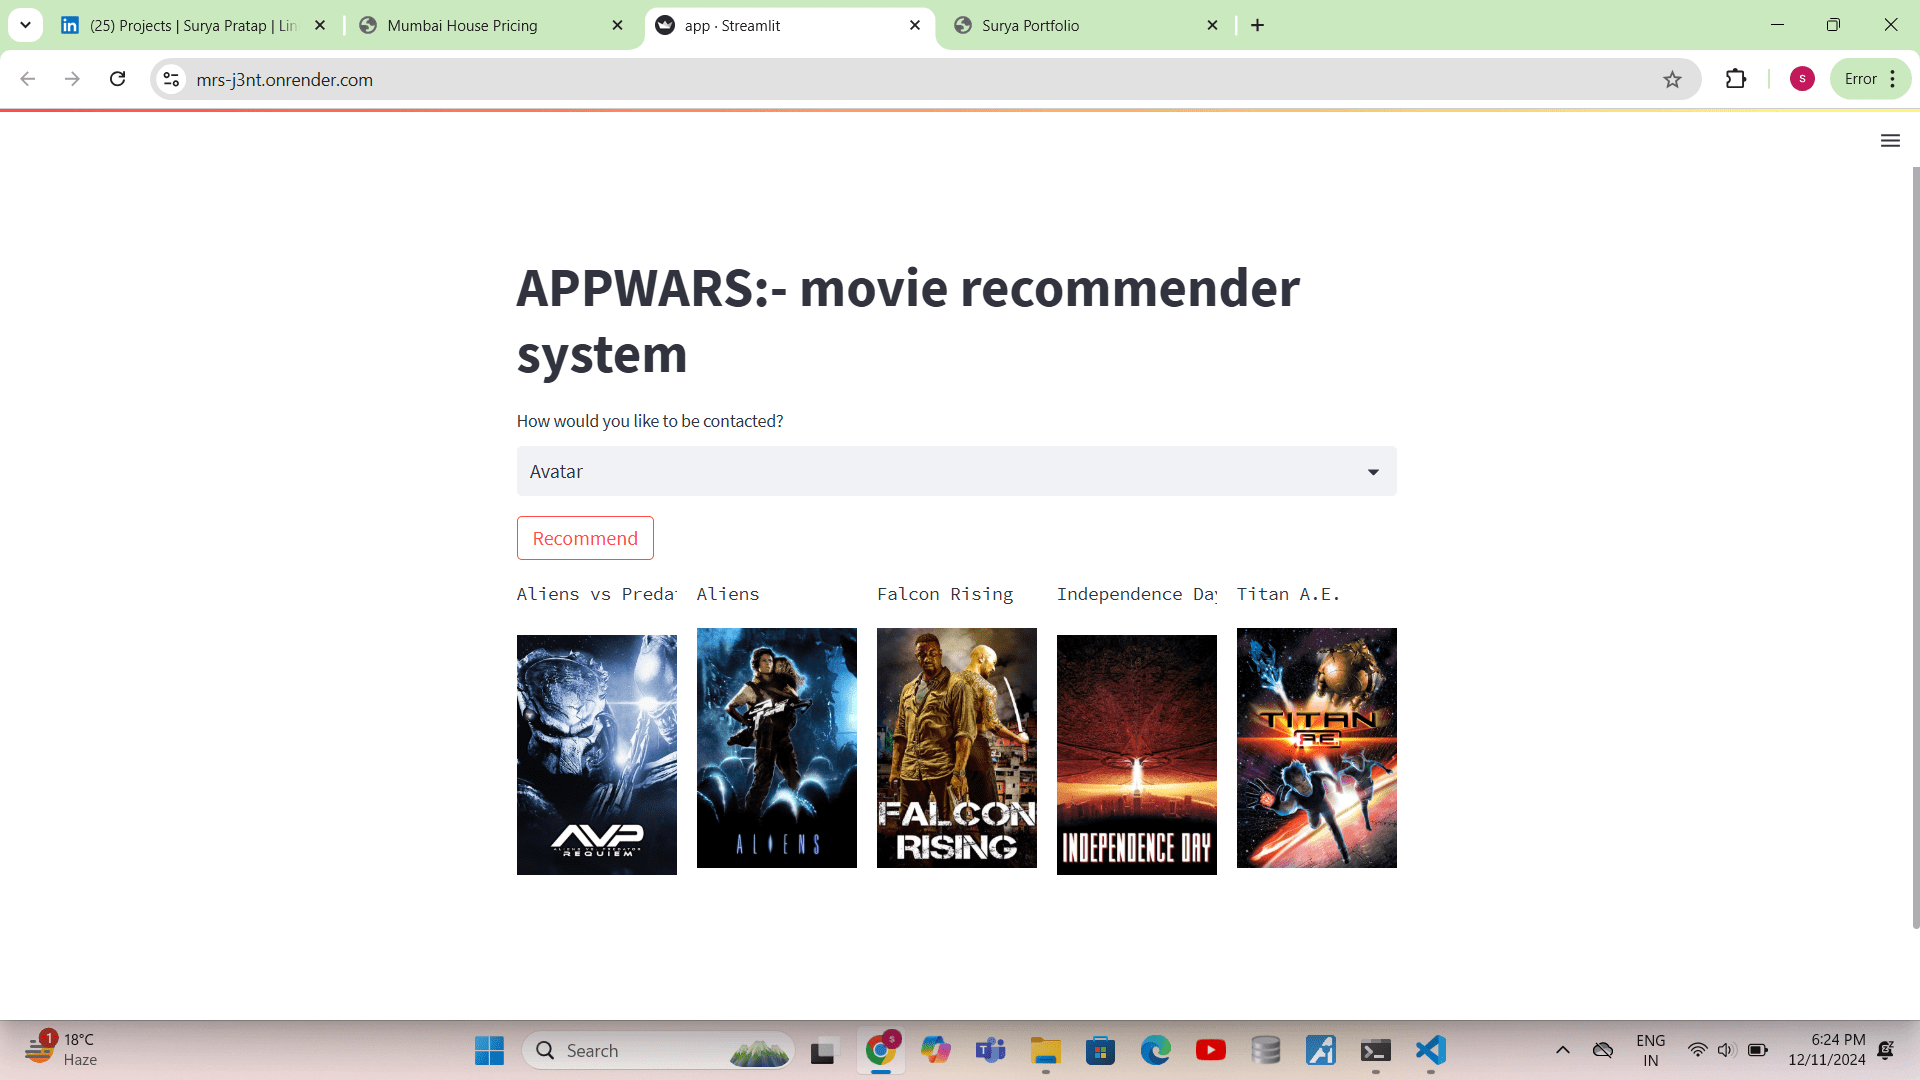Click the Error browser update button
This screenshot has height=1080, width=1920.
click(x=1861, y=79)
